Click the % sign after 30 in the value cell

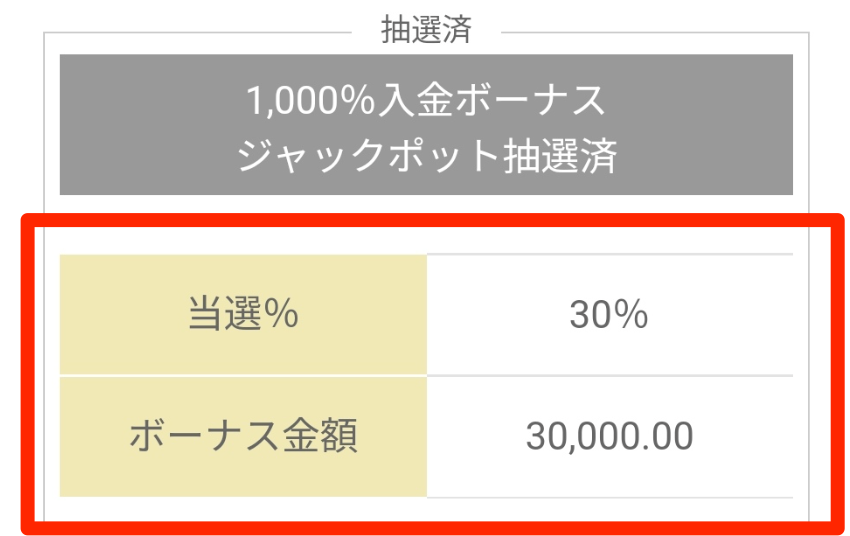[631, 314]
